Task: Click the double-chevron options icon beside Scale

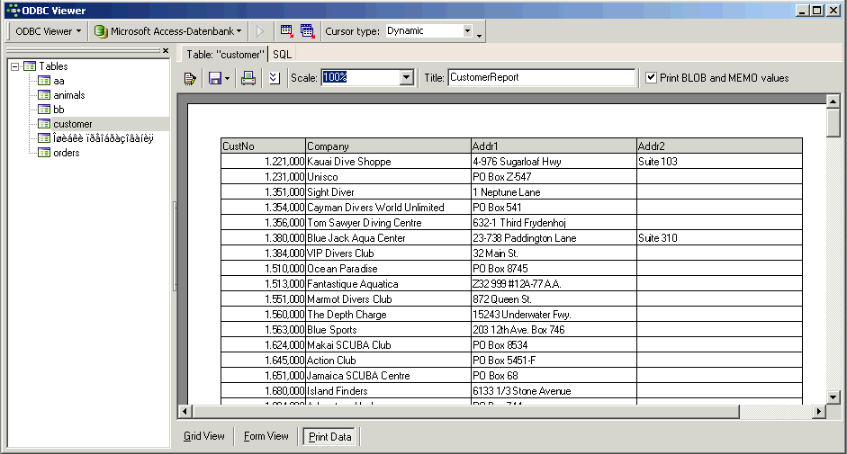Action: pos(274,78)
